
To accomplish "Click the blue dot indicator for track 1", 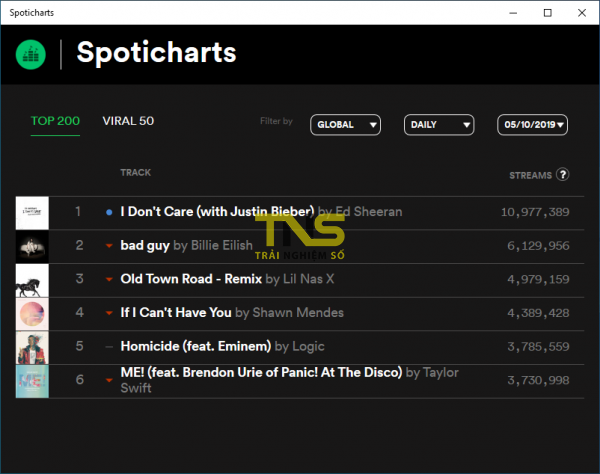I will [x=108, y=212].
